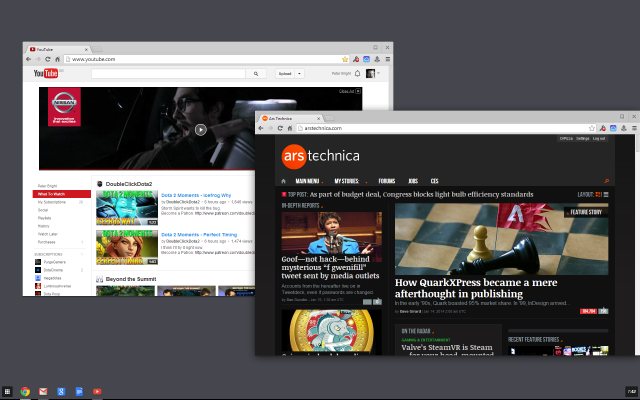Open the clock status area in the shelf
The height and width of the screenshot is (400, 640).
pos(631,391)
